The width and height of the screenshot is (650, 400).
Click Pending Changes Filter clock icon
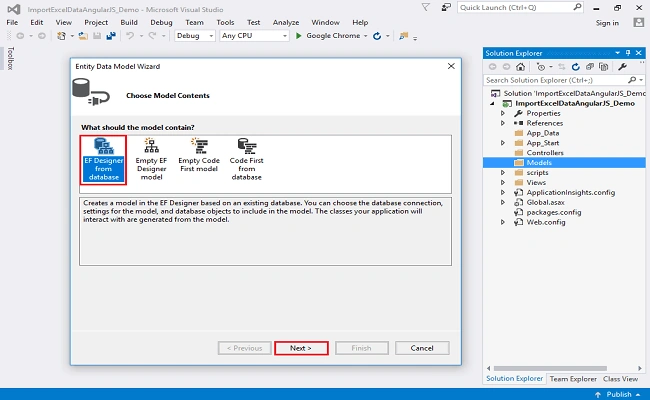click(x=541, y=66)
